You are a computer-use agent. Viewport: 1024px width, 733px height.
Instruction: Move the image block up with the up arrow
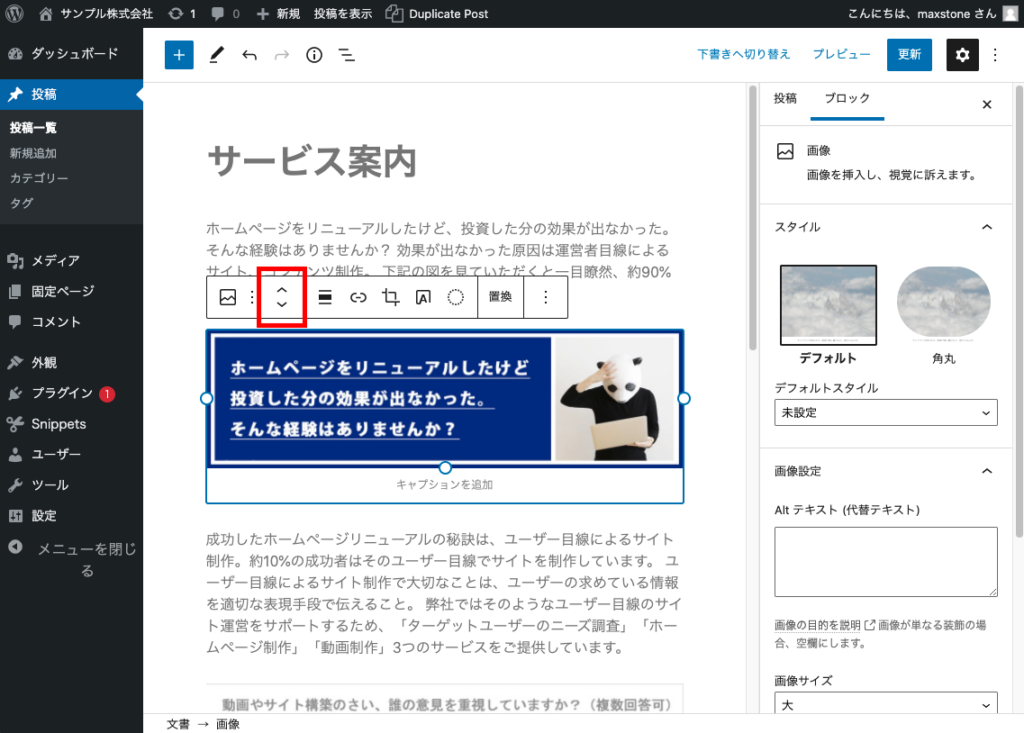tap(281, 290)
